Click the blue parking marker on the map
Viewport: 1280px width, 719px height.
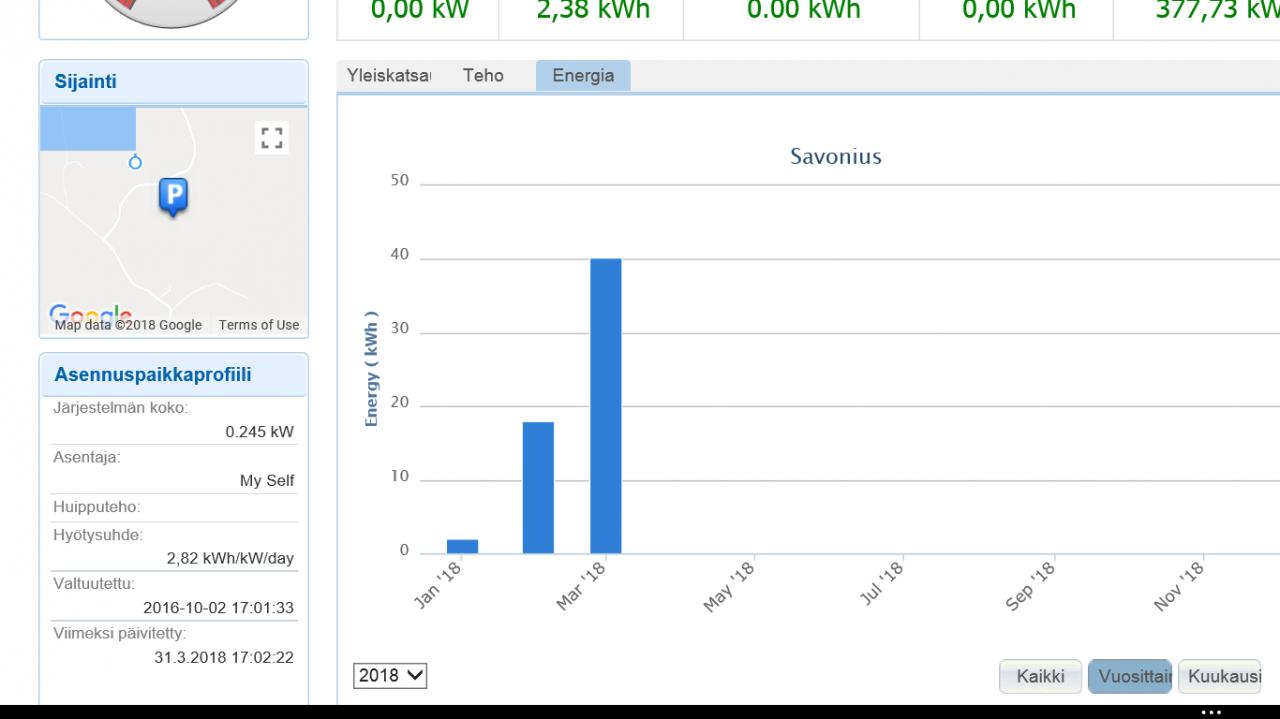[x=174, y=197]
